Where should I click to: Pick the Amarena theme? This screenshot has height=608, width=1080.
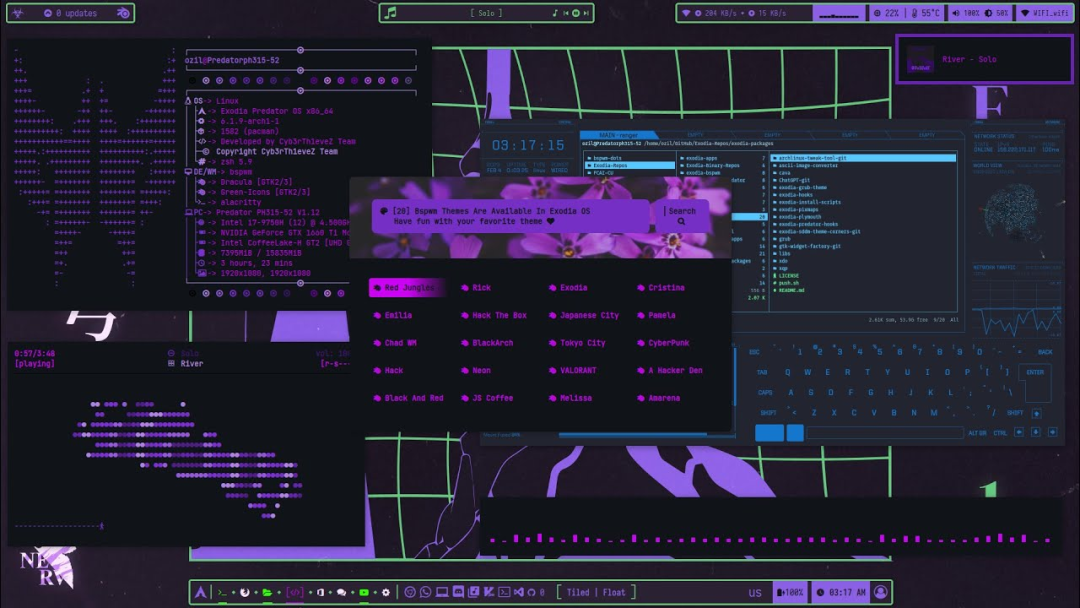coord(658,397)
